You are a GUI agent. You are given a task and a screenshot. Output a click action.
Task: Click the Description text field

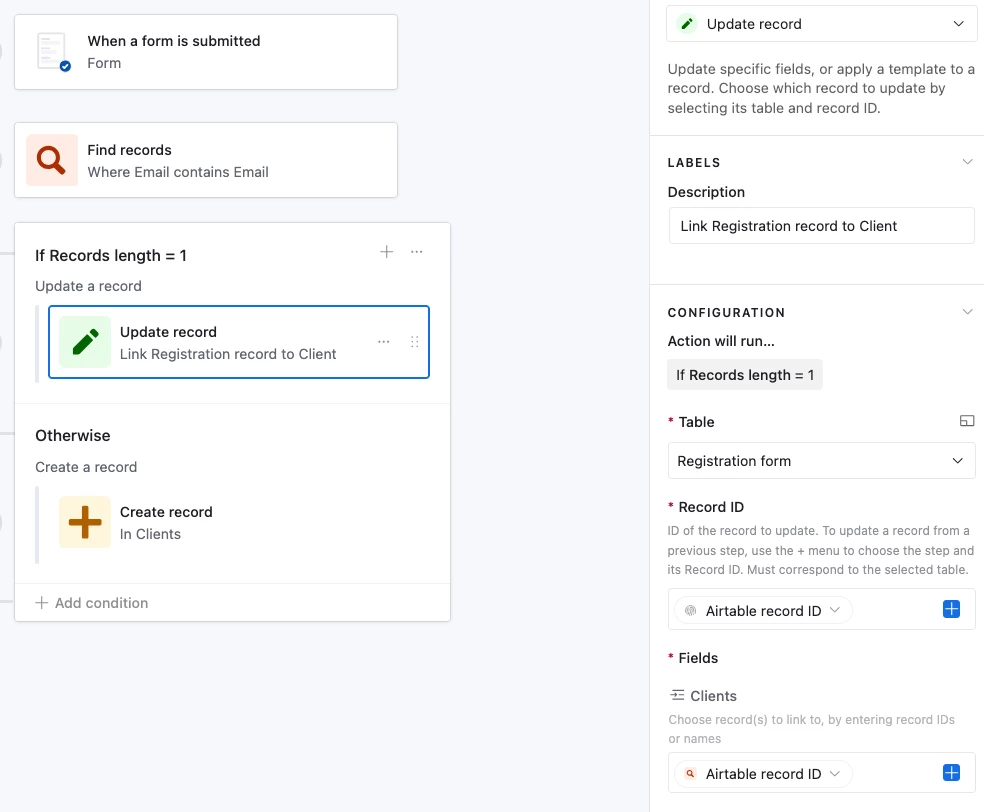821,226
